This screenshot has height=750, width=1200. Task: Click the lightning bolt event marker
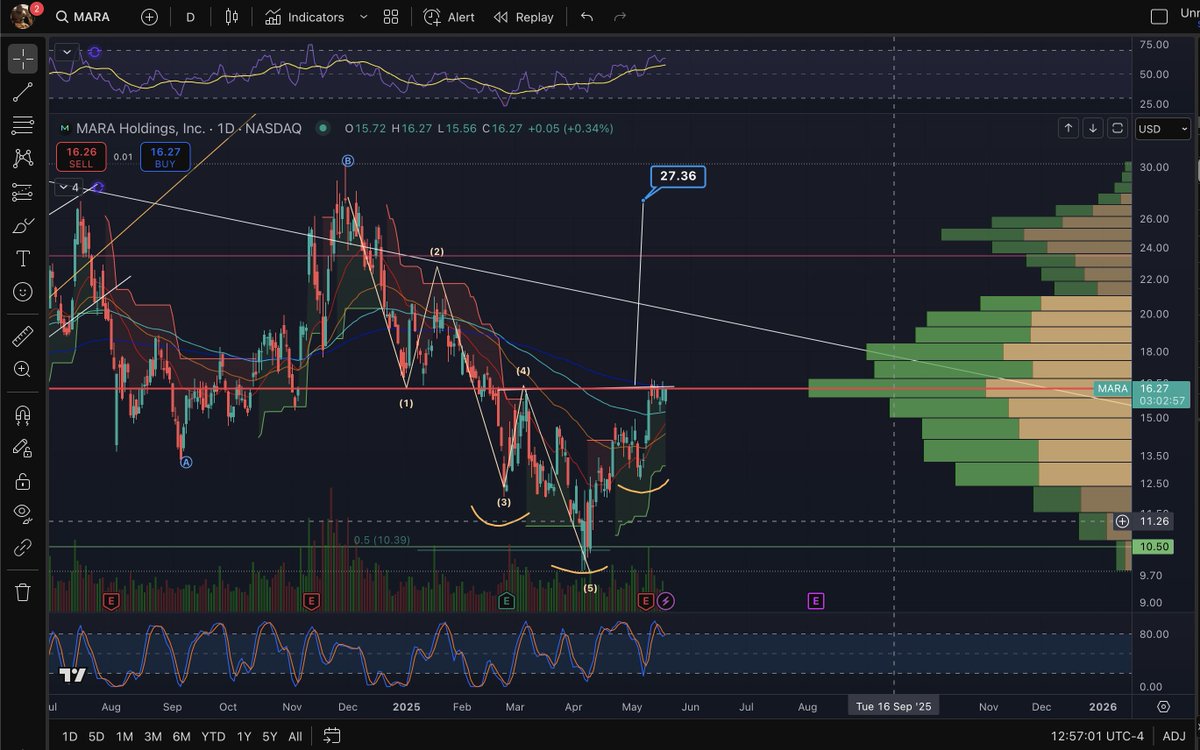[667, 601]
